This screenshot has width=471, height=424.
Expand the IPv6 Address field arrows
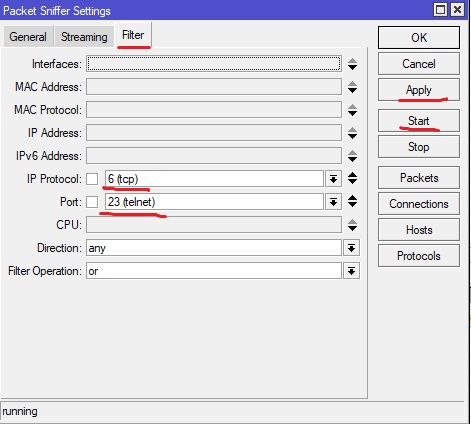[352, 156]
